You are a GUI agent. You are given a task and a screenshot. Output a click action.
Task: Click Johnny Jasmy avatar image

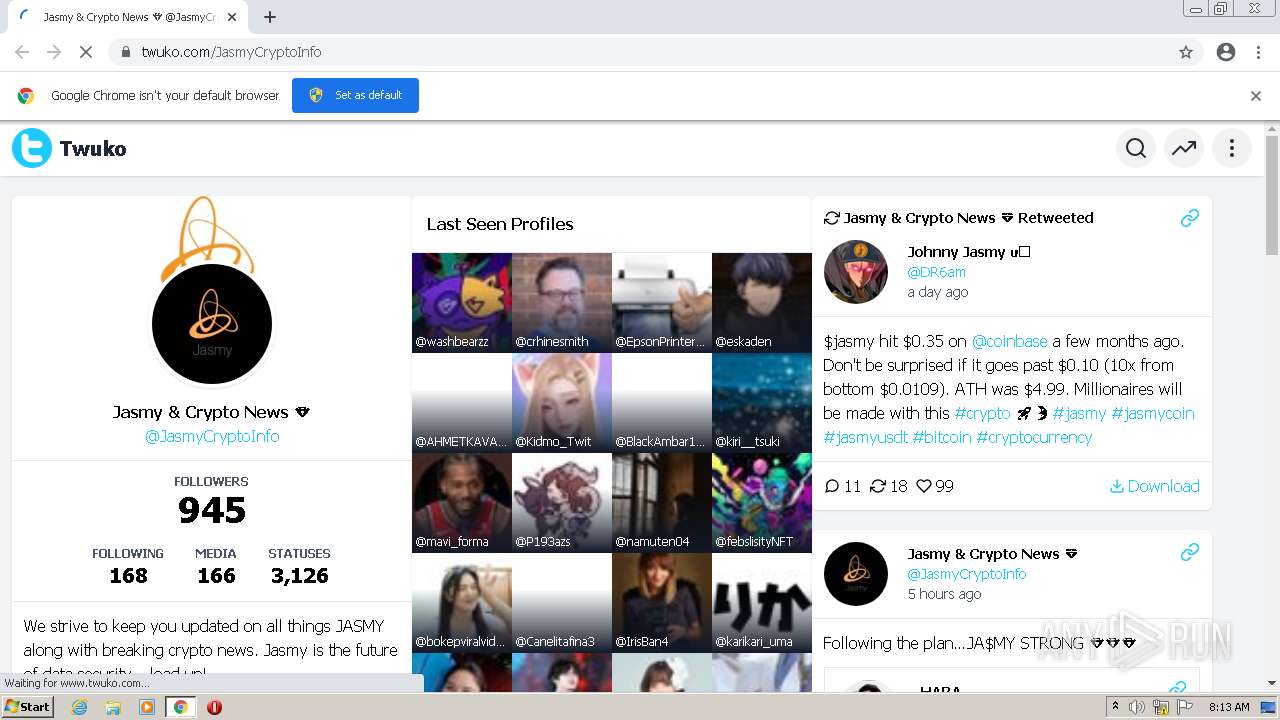(856, 272)
